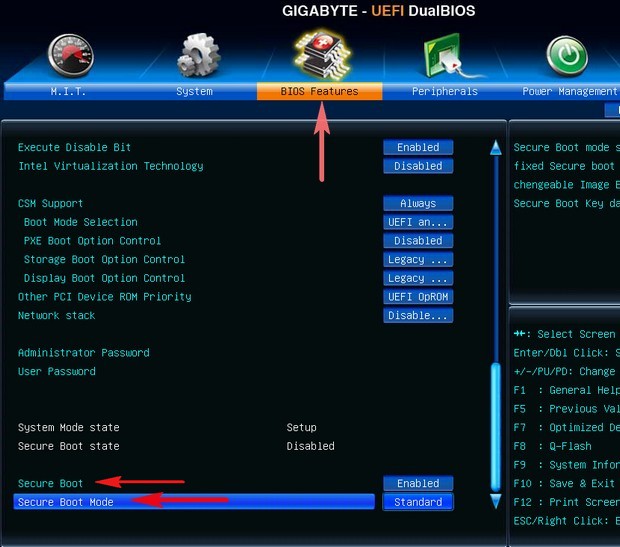Go to the Power Management tab

point(569,91)
